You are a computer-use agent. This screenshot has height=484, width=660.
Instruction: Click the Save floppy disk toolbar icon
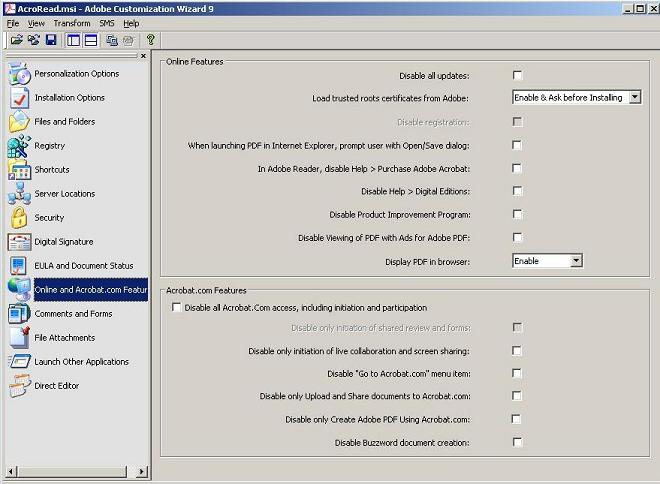(x=50, y=40)
